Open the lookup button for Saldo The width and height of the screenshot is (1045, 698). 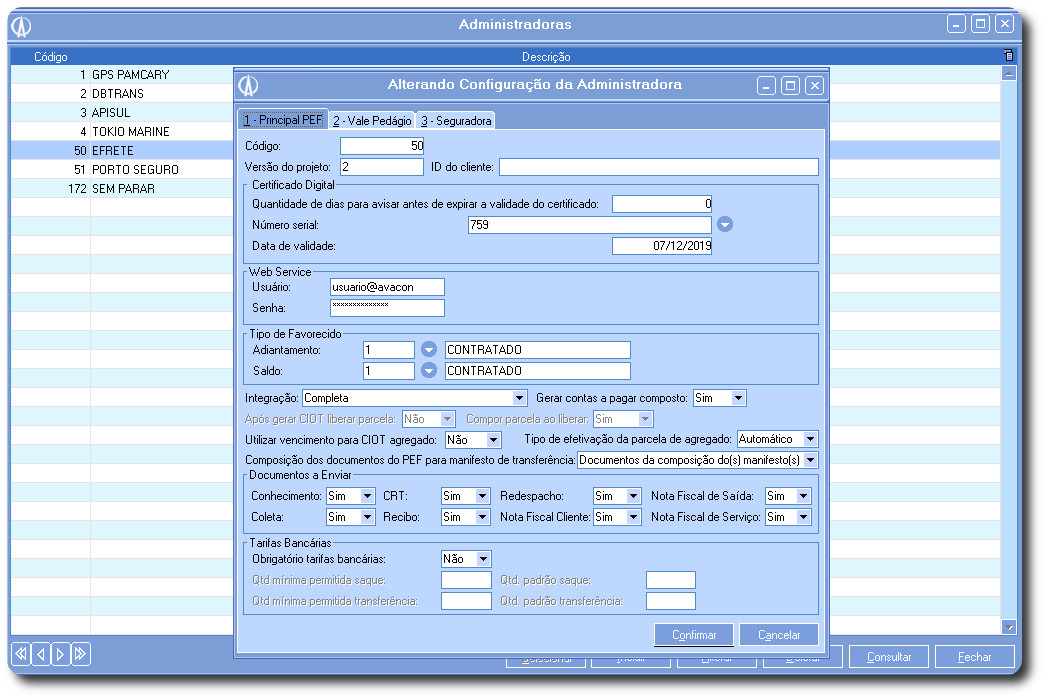click(429, 371)
